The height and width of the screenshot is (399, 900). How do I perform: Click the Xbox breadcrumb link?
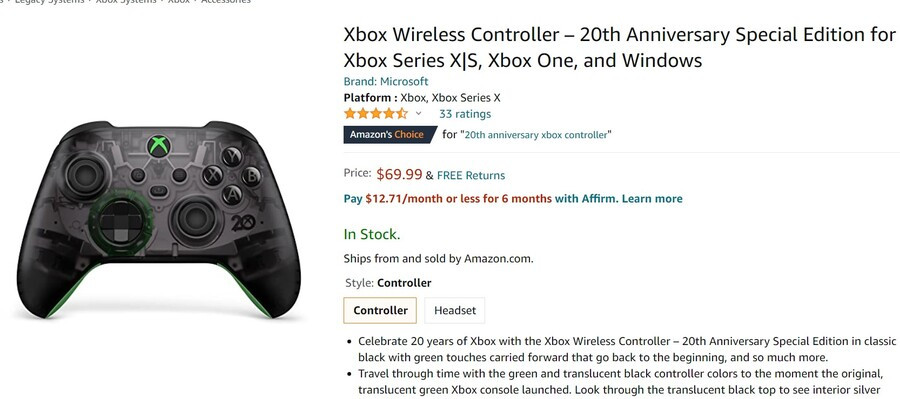(179, 2)
